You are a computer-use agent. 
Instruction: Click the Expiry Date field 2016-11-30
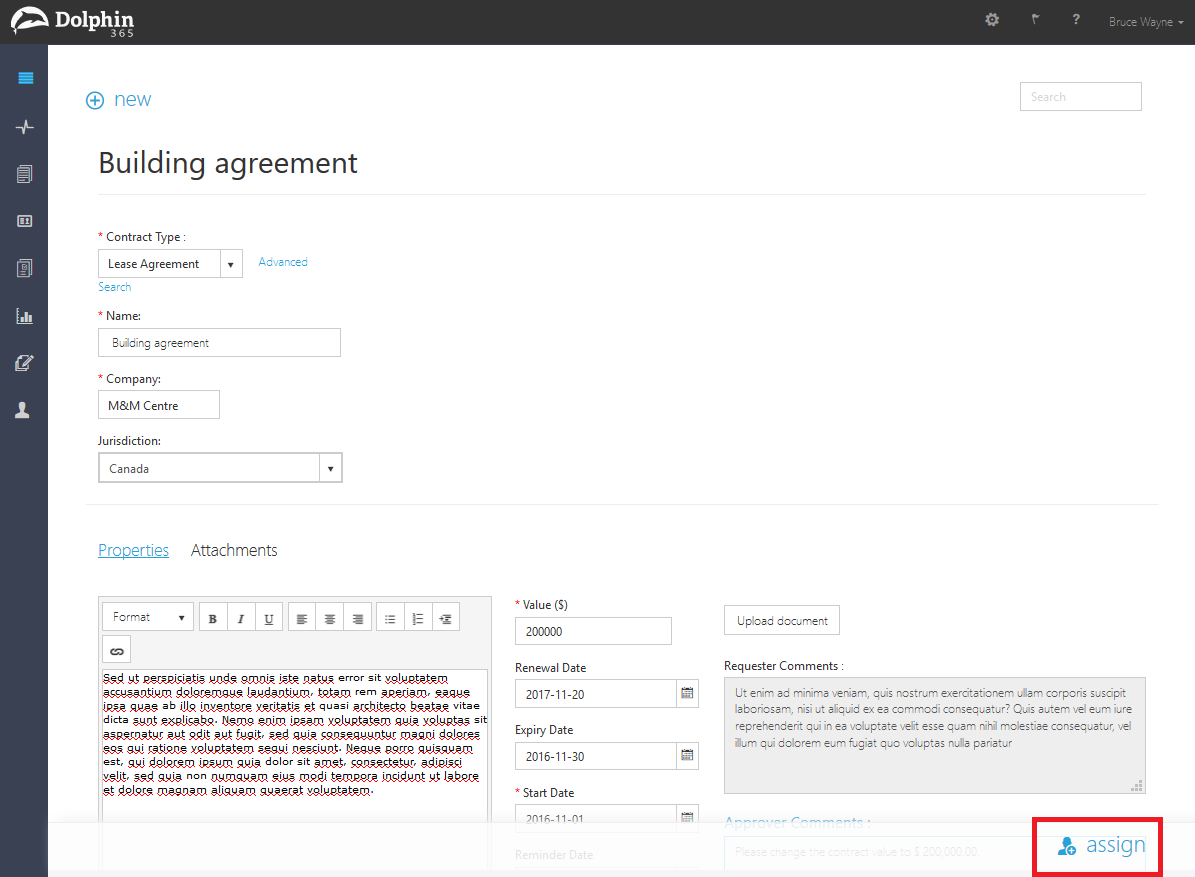[x=596, y=756]
